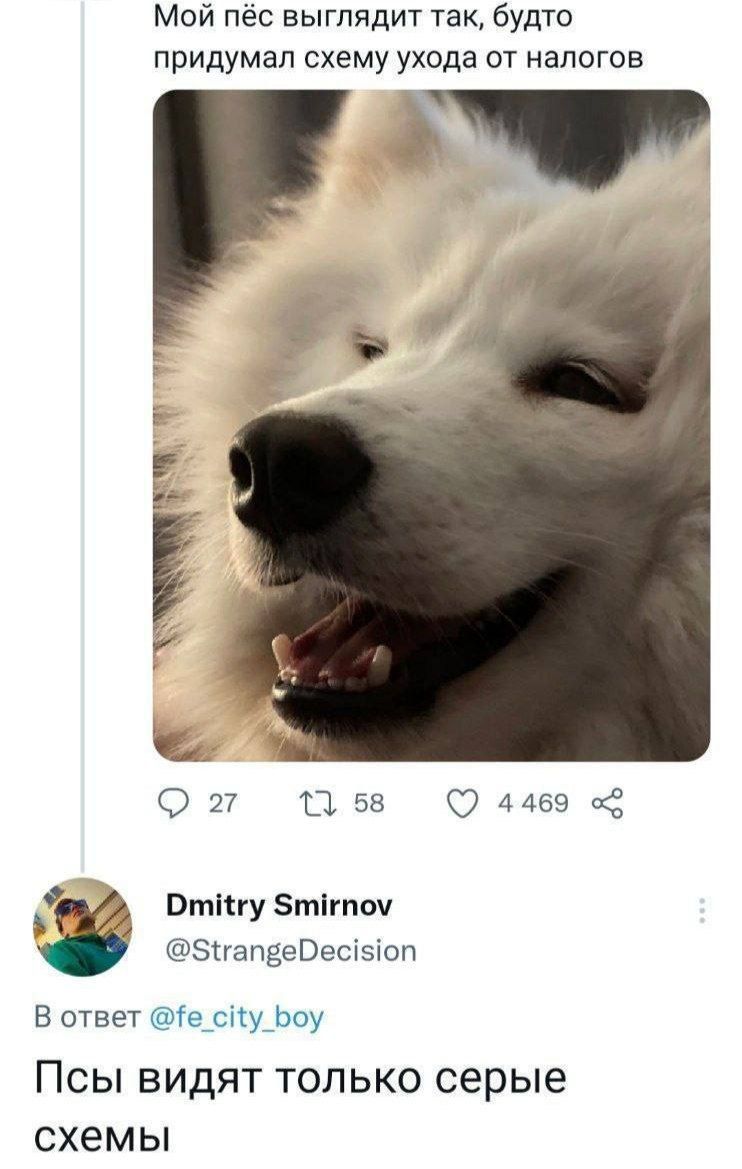Select the tweet text above the photo
742x1169 pixels.
click(x=397, y=38)
